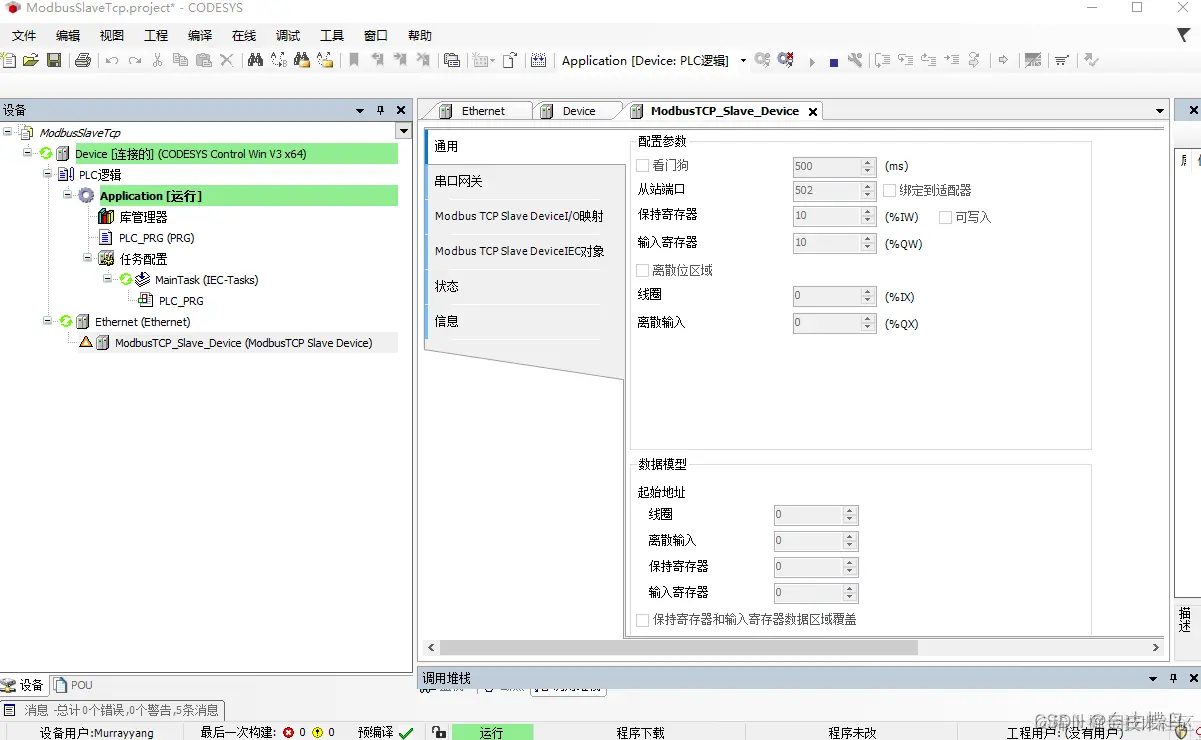Viewport: 1201px width, 740px height.
Task: Toggle the 可写入 writable checkbox
Action: (945, 217)
